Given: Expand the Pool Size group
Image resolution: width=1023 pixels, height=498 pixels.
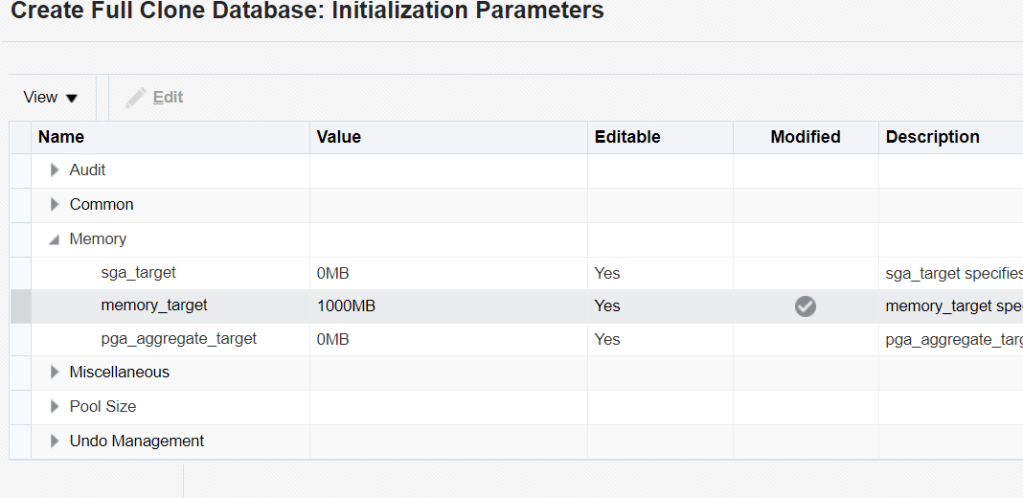Looking at the screenshot, I should tap(55, 407).
